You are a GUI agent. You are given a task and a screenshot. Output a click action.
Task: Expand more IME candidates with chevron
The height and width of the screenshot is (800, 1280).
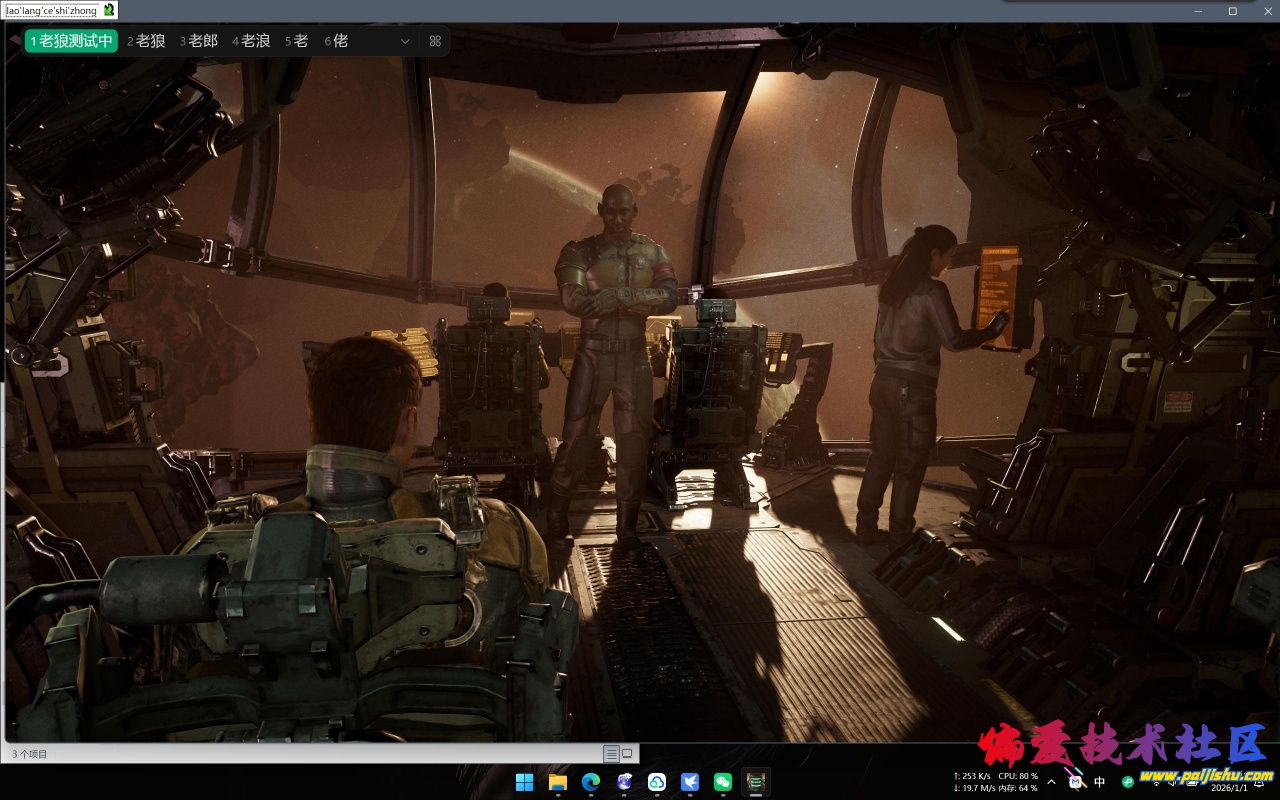click(x=405, y=41)
